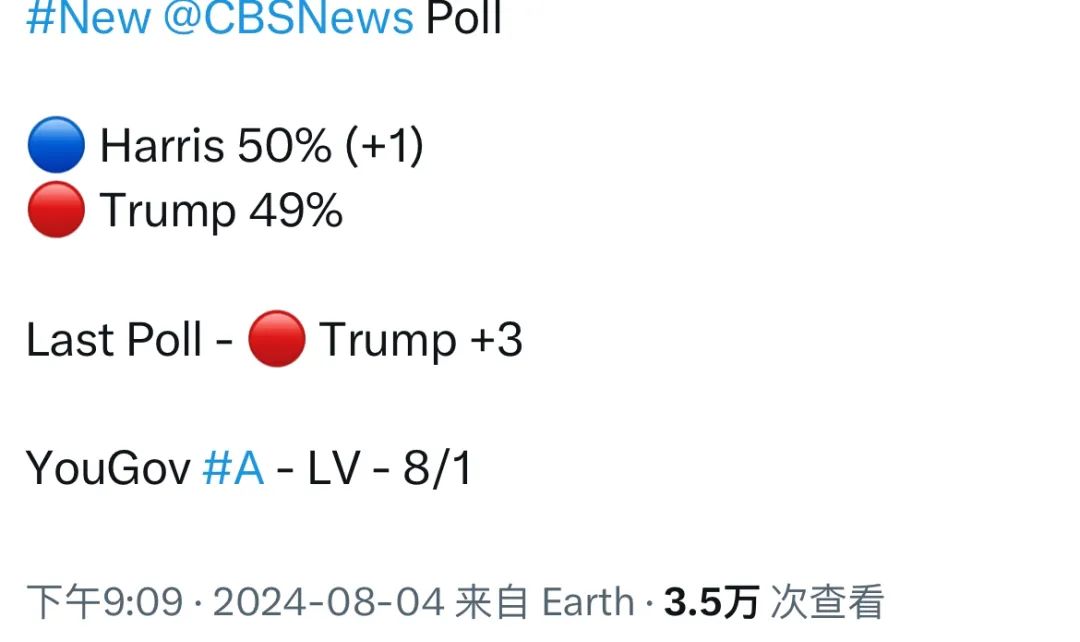1080x642 pixels.
Task: Click the (+1) margin text
Action: click(384, 145)
